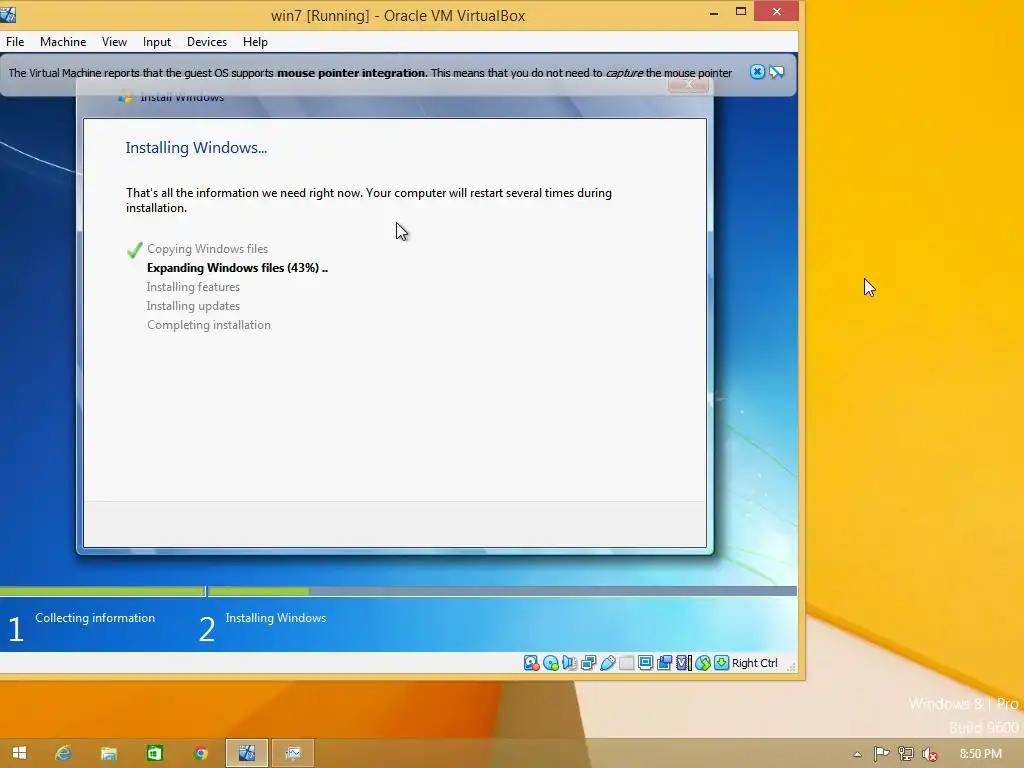The image size is (1024, 768).
Task: Click the 'Completing installation' step
Action: point(209,325)
